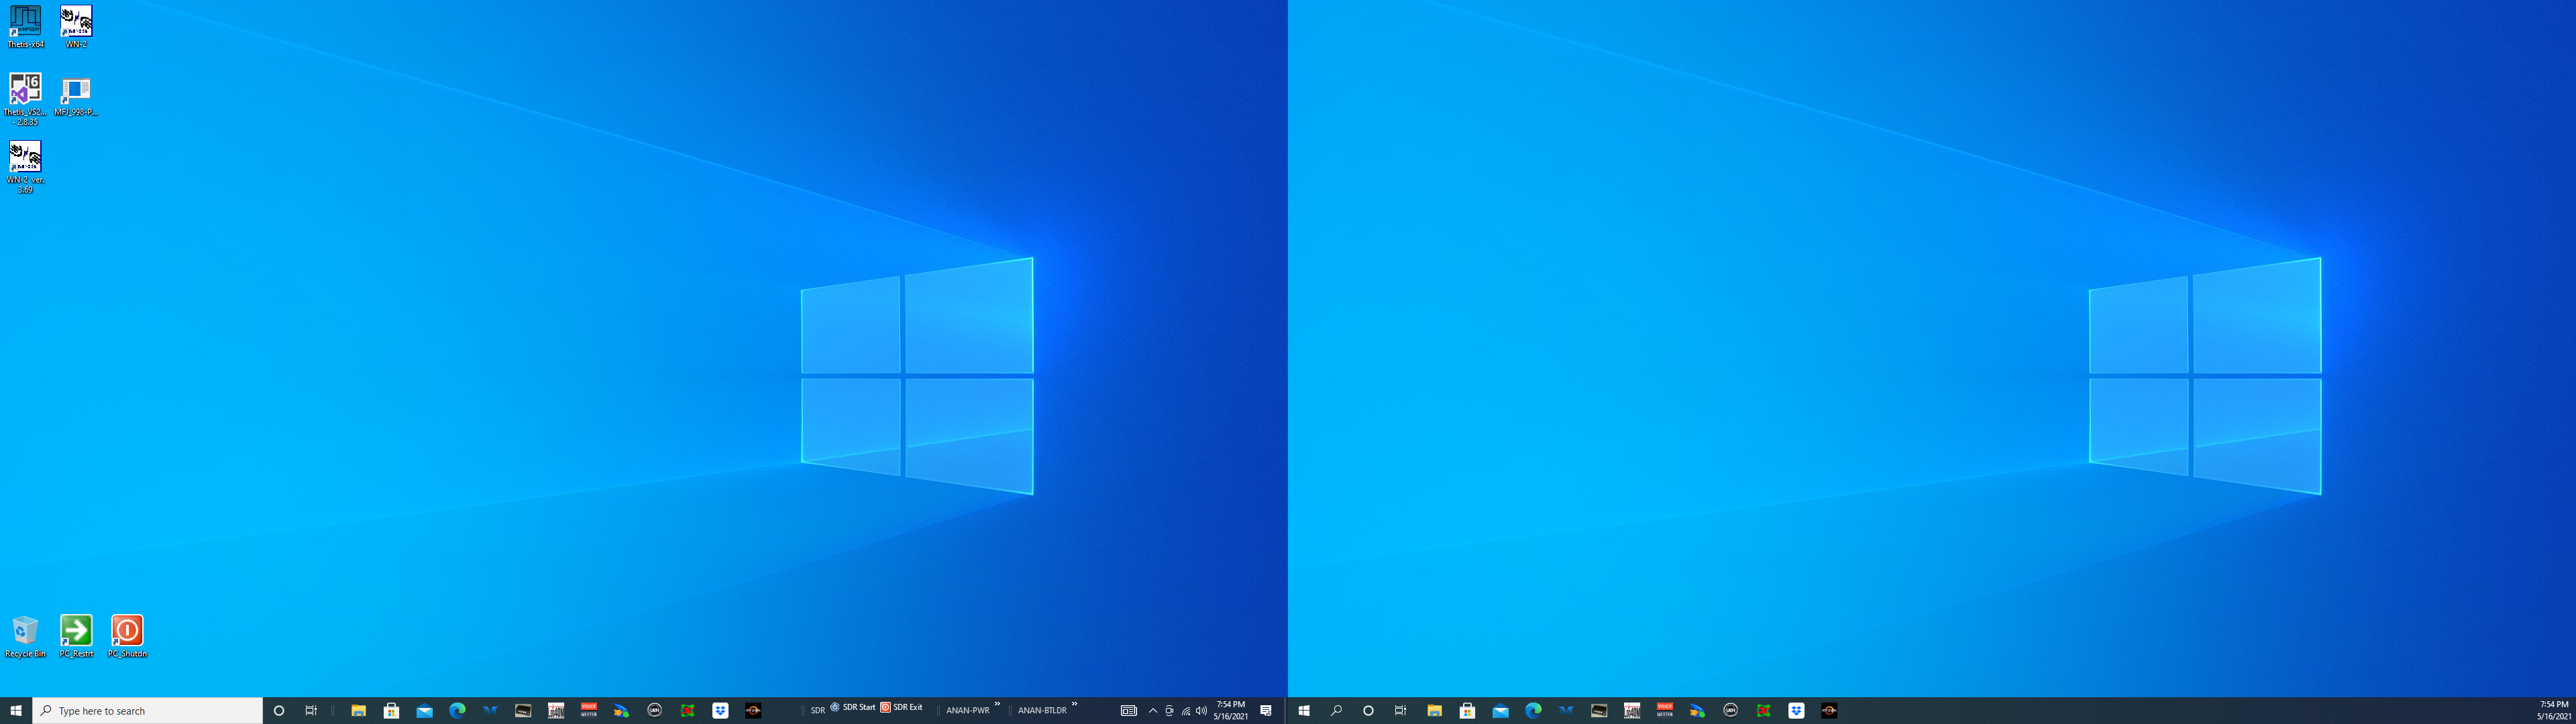This screenshot has width=2576, height=724.
Task: Open the WN-2 desktop shortcut
Action: 76,27
